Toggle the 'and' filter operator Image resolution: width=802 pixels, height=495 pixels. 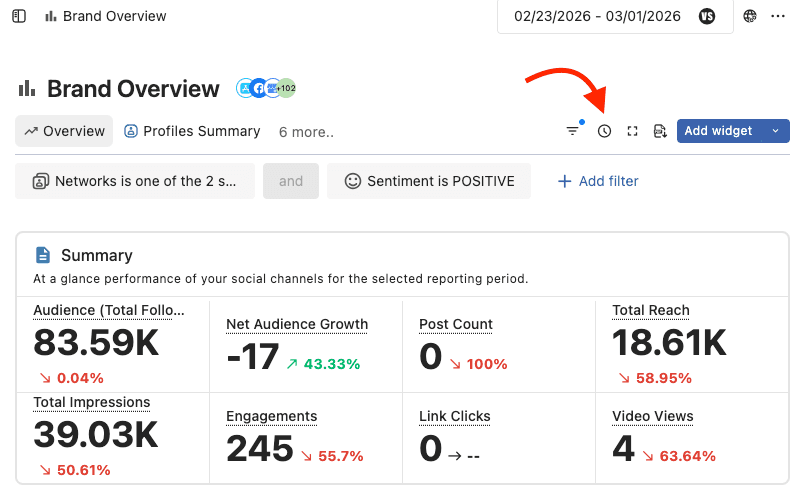[291, 181]
